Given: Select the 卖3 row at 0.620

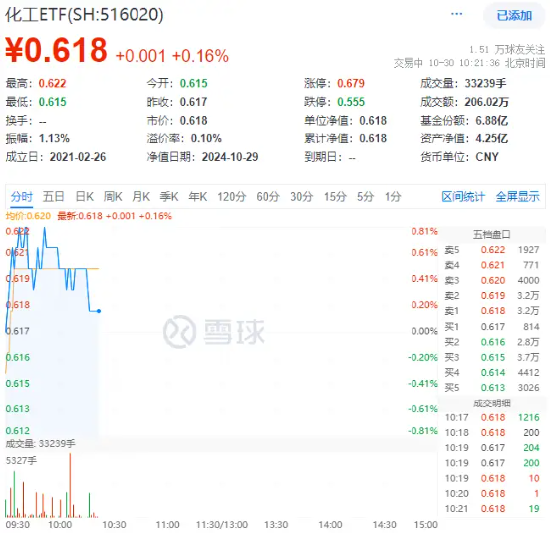Looking at the screenshot, I should (x=492, y=280).
